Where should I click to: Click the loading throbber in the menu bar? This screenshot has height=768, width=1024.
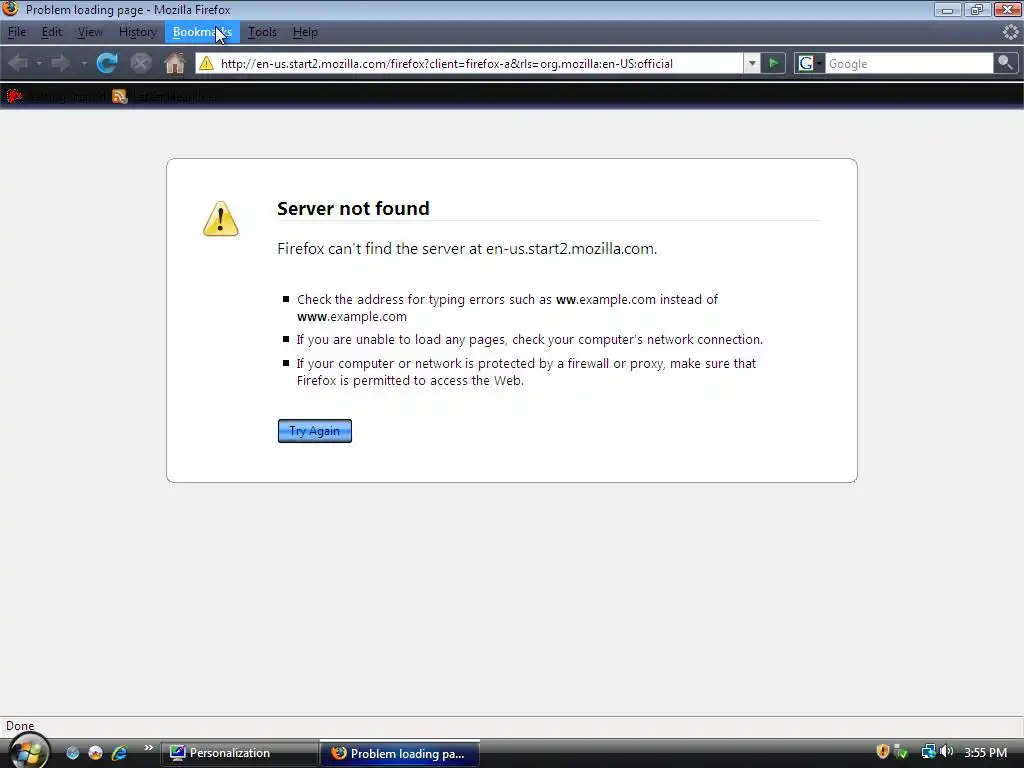[x=1010, y=32]
